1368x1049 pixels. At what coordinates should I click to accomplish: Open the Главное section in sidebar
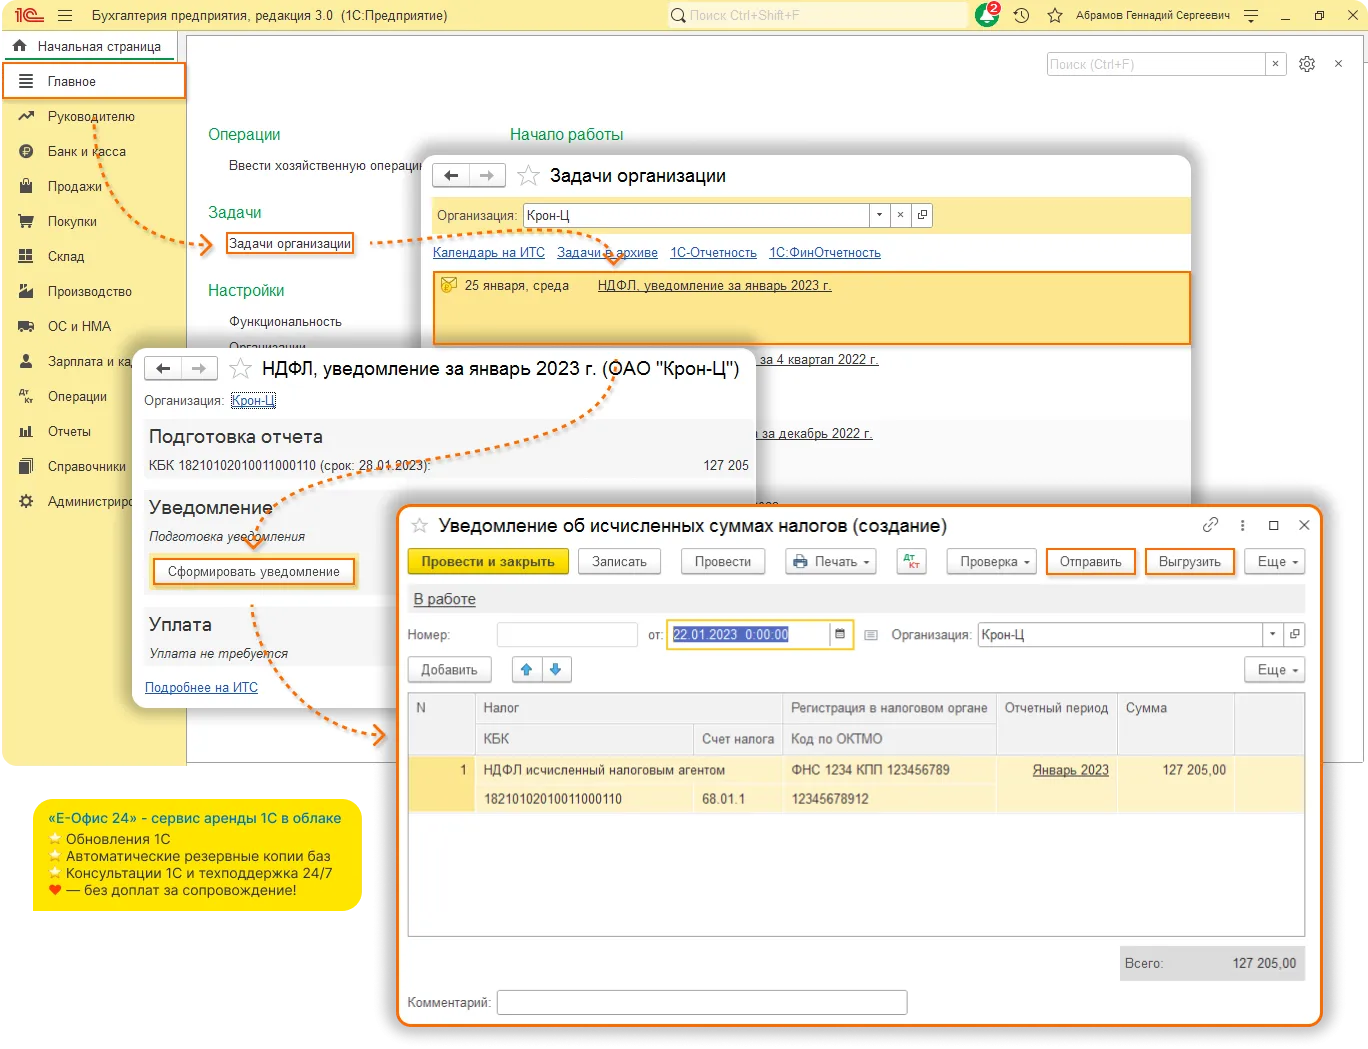click(x=94, y=82)
